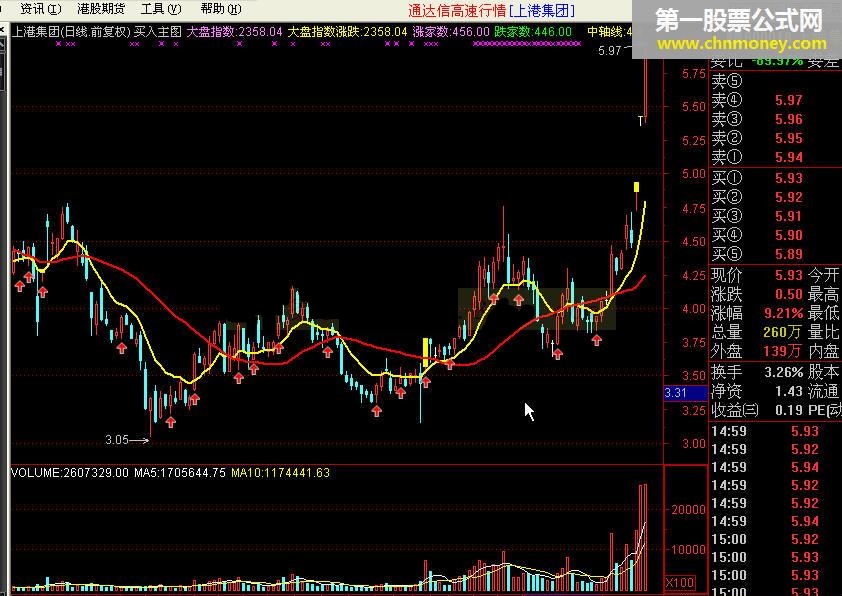The height and width of the screenshot is (596, 842).
Task: Click the 收益(三) 0.19 value
Action: pyautogui.click(x=789, y=410)
